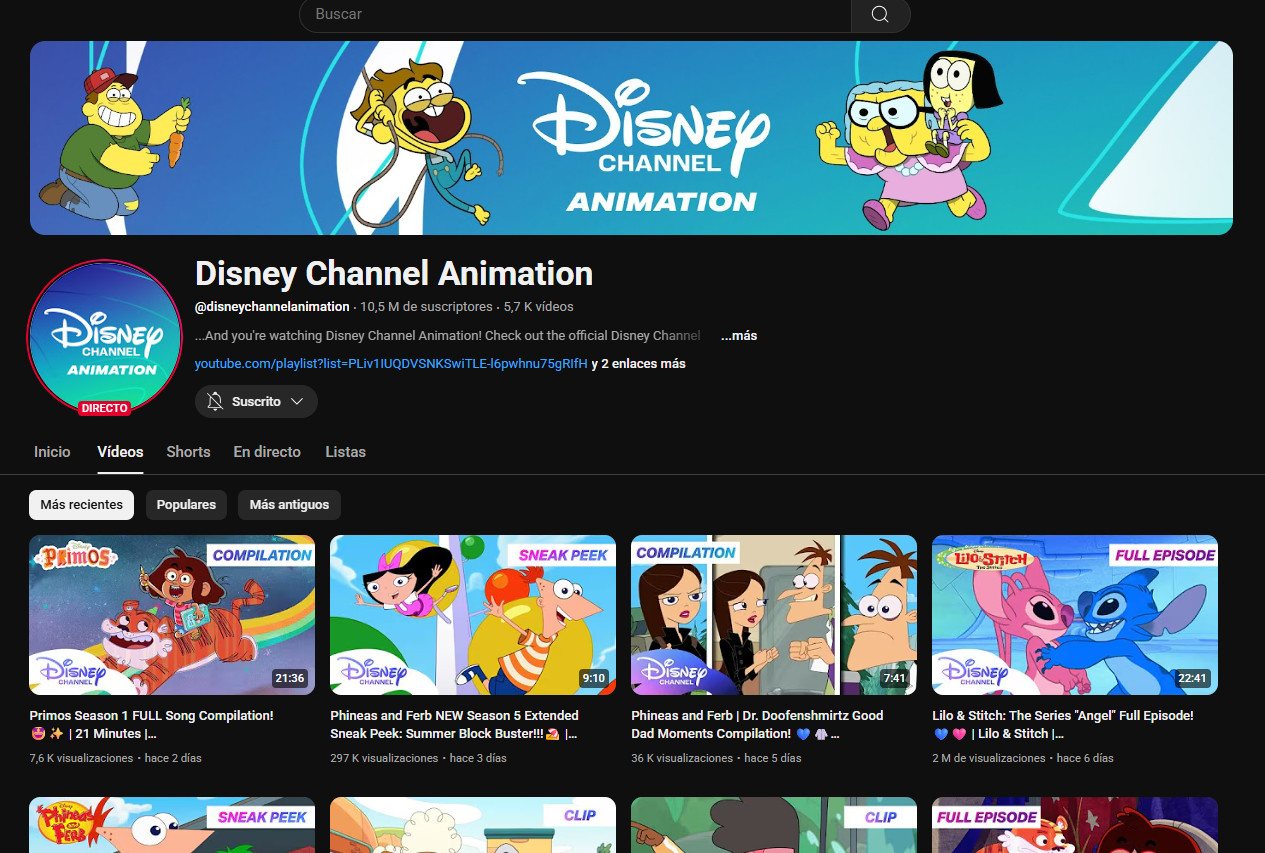Click the COMPILATION label on Primos thumbnail

point(261,555)
